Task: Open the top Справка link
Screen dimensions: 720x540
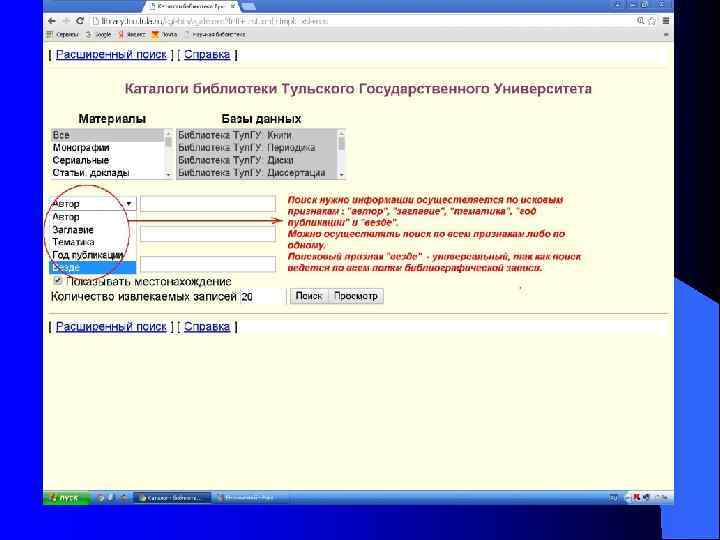Action: (207, 54)
